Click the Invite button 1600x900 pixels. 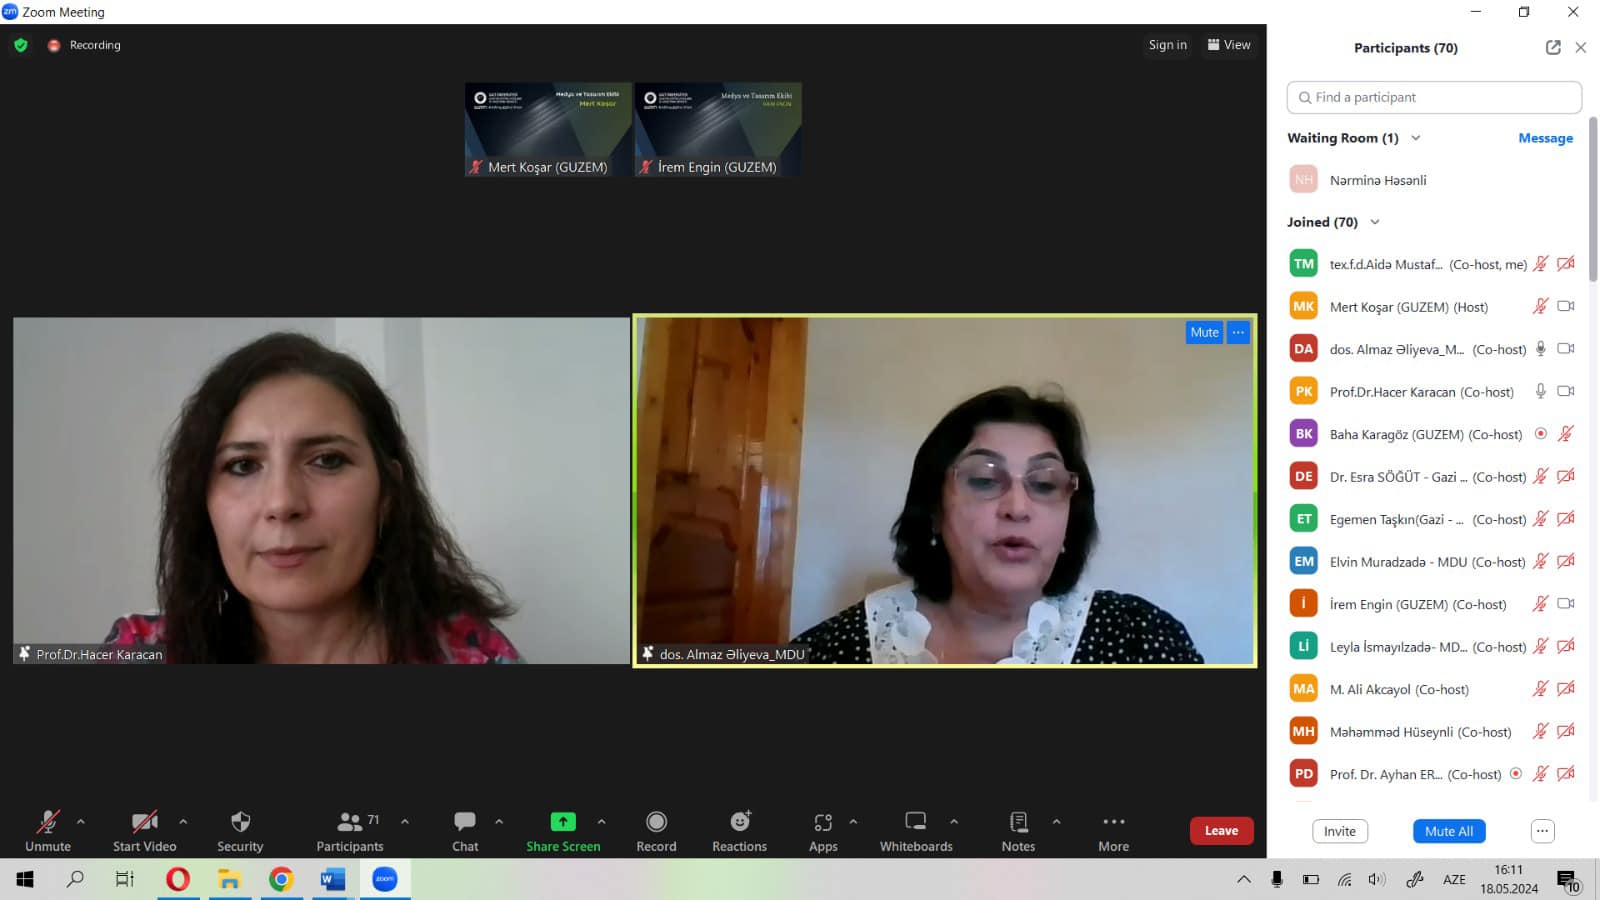tap(1340, 831)
